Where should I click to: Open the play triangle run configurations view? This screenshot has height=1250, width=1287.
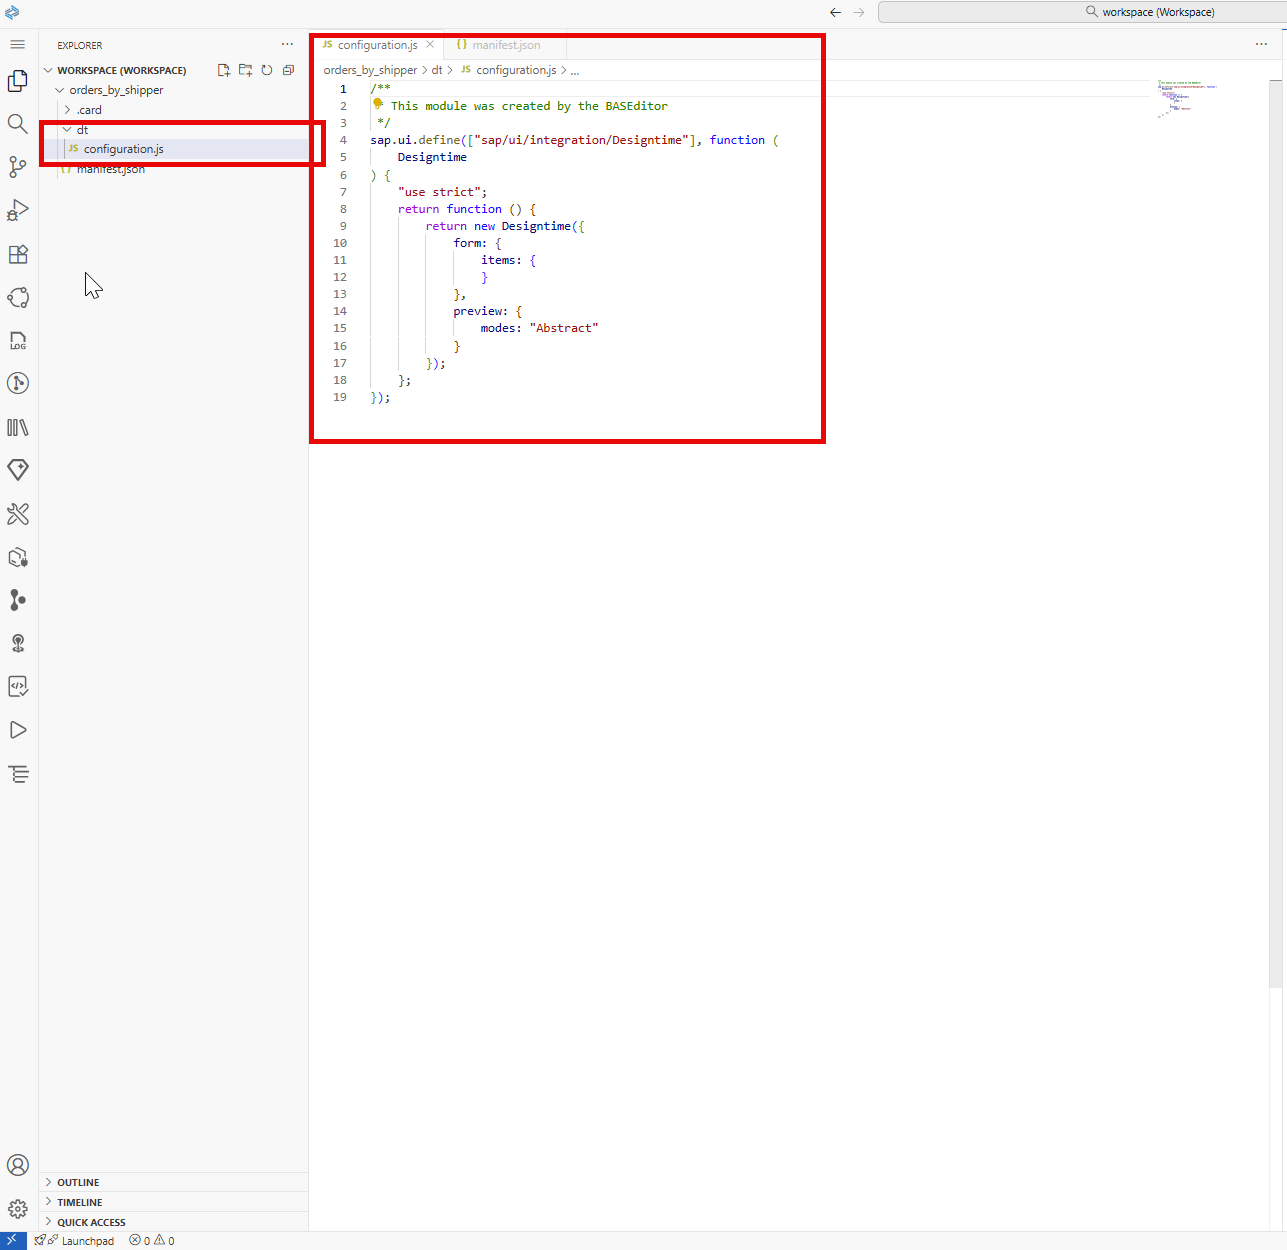coord(18,730)
